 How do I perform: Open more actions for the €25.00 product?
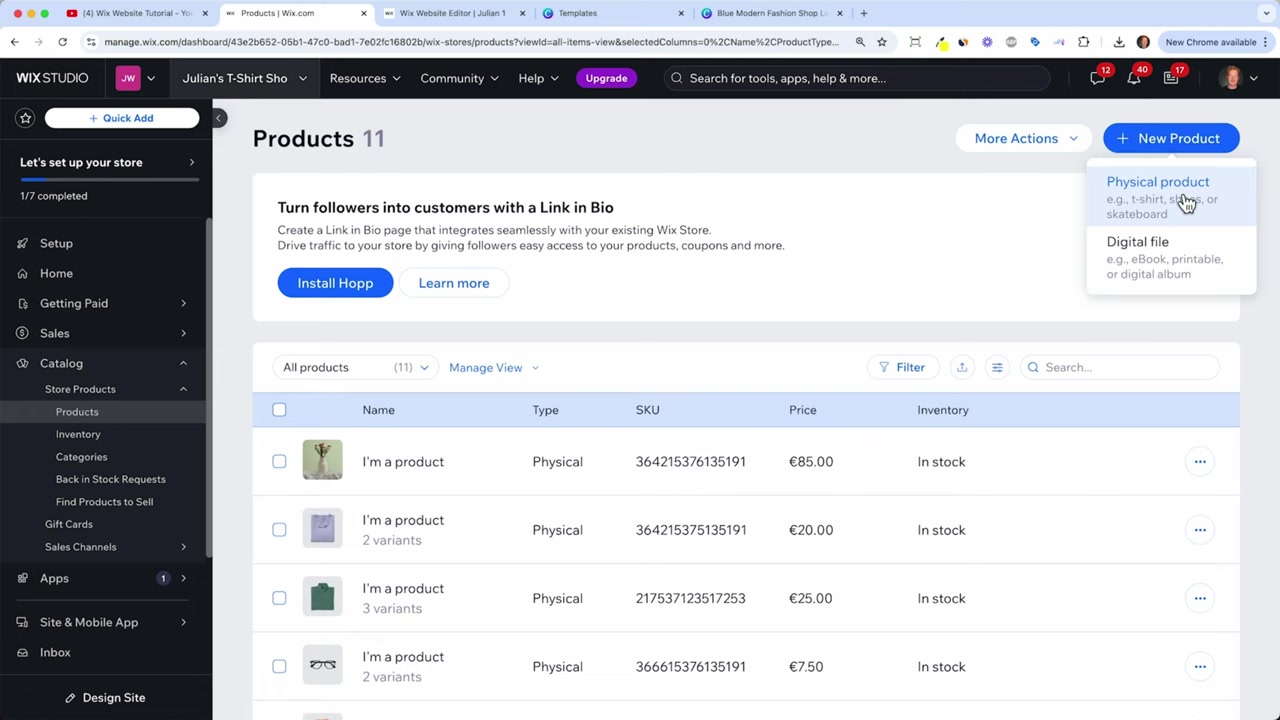(x=1200, y=598)
